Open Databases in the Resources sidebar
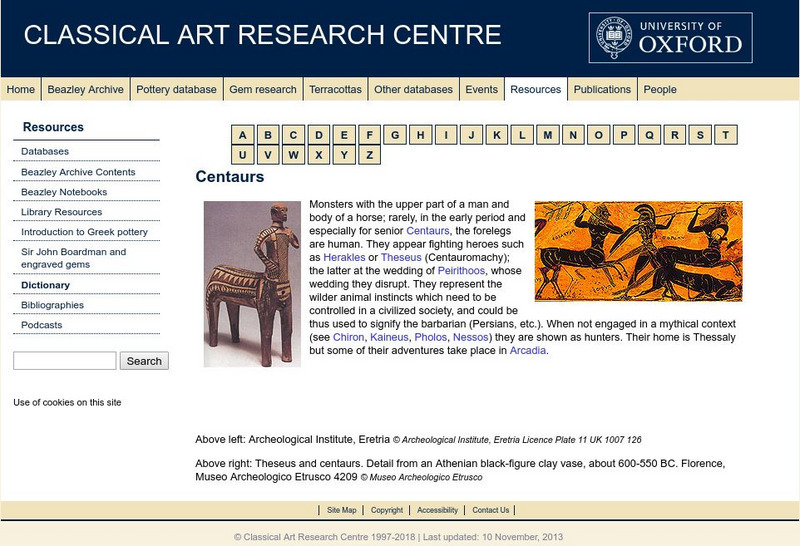The image size is (800, 546). 45,152
